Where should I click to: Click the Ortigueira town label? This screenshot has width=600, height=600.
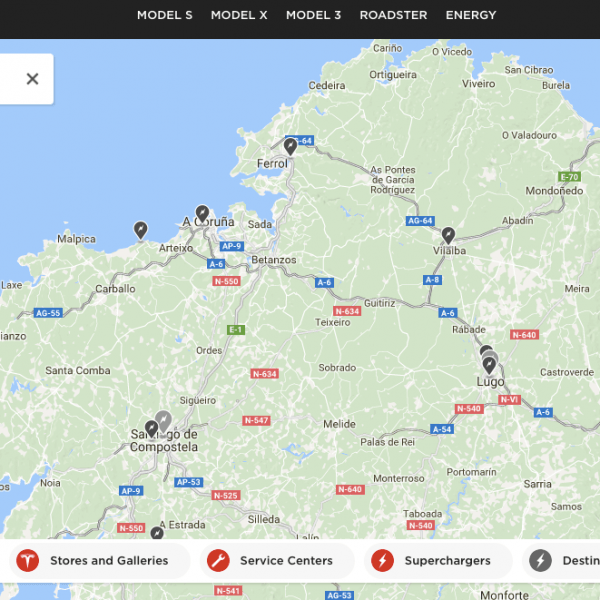(x=393, y=75)
